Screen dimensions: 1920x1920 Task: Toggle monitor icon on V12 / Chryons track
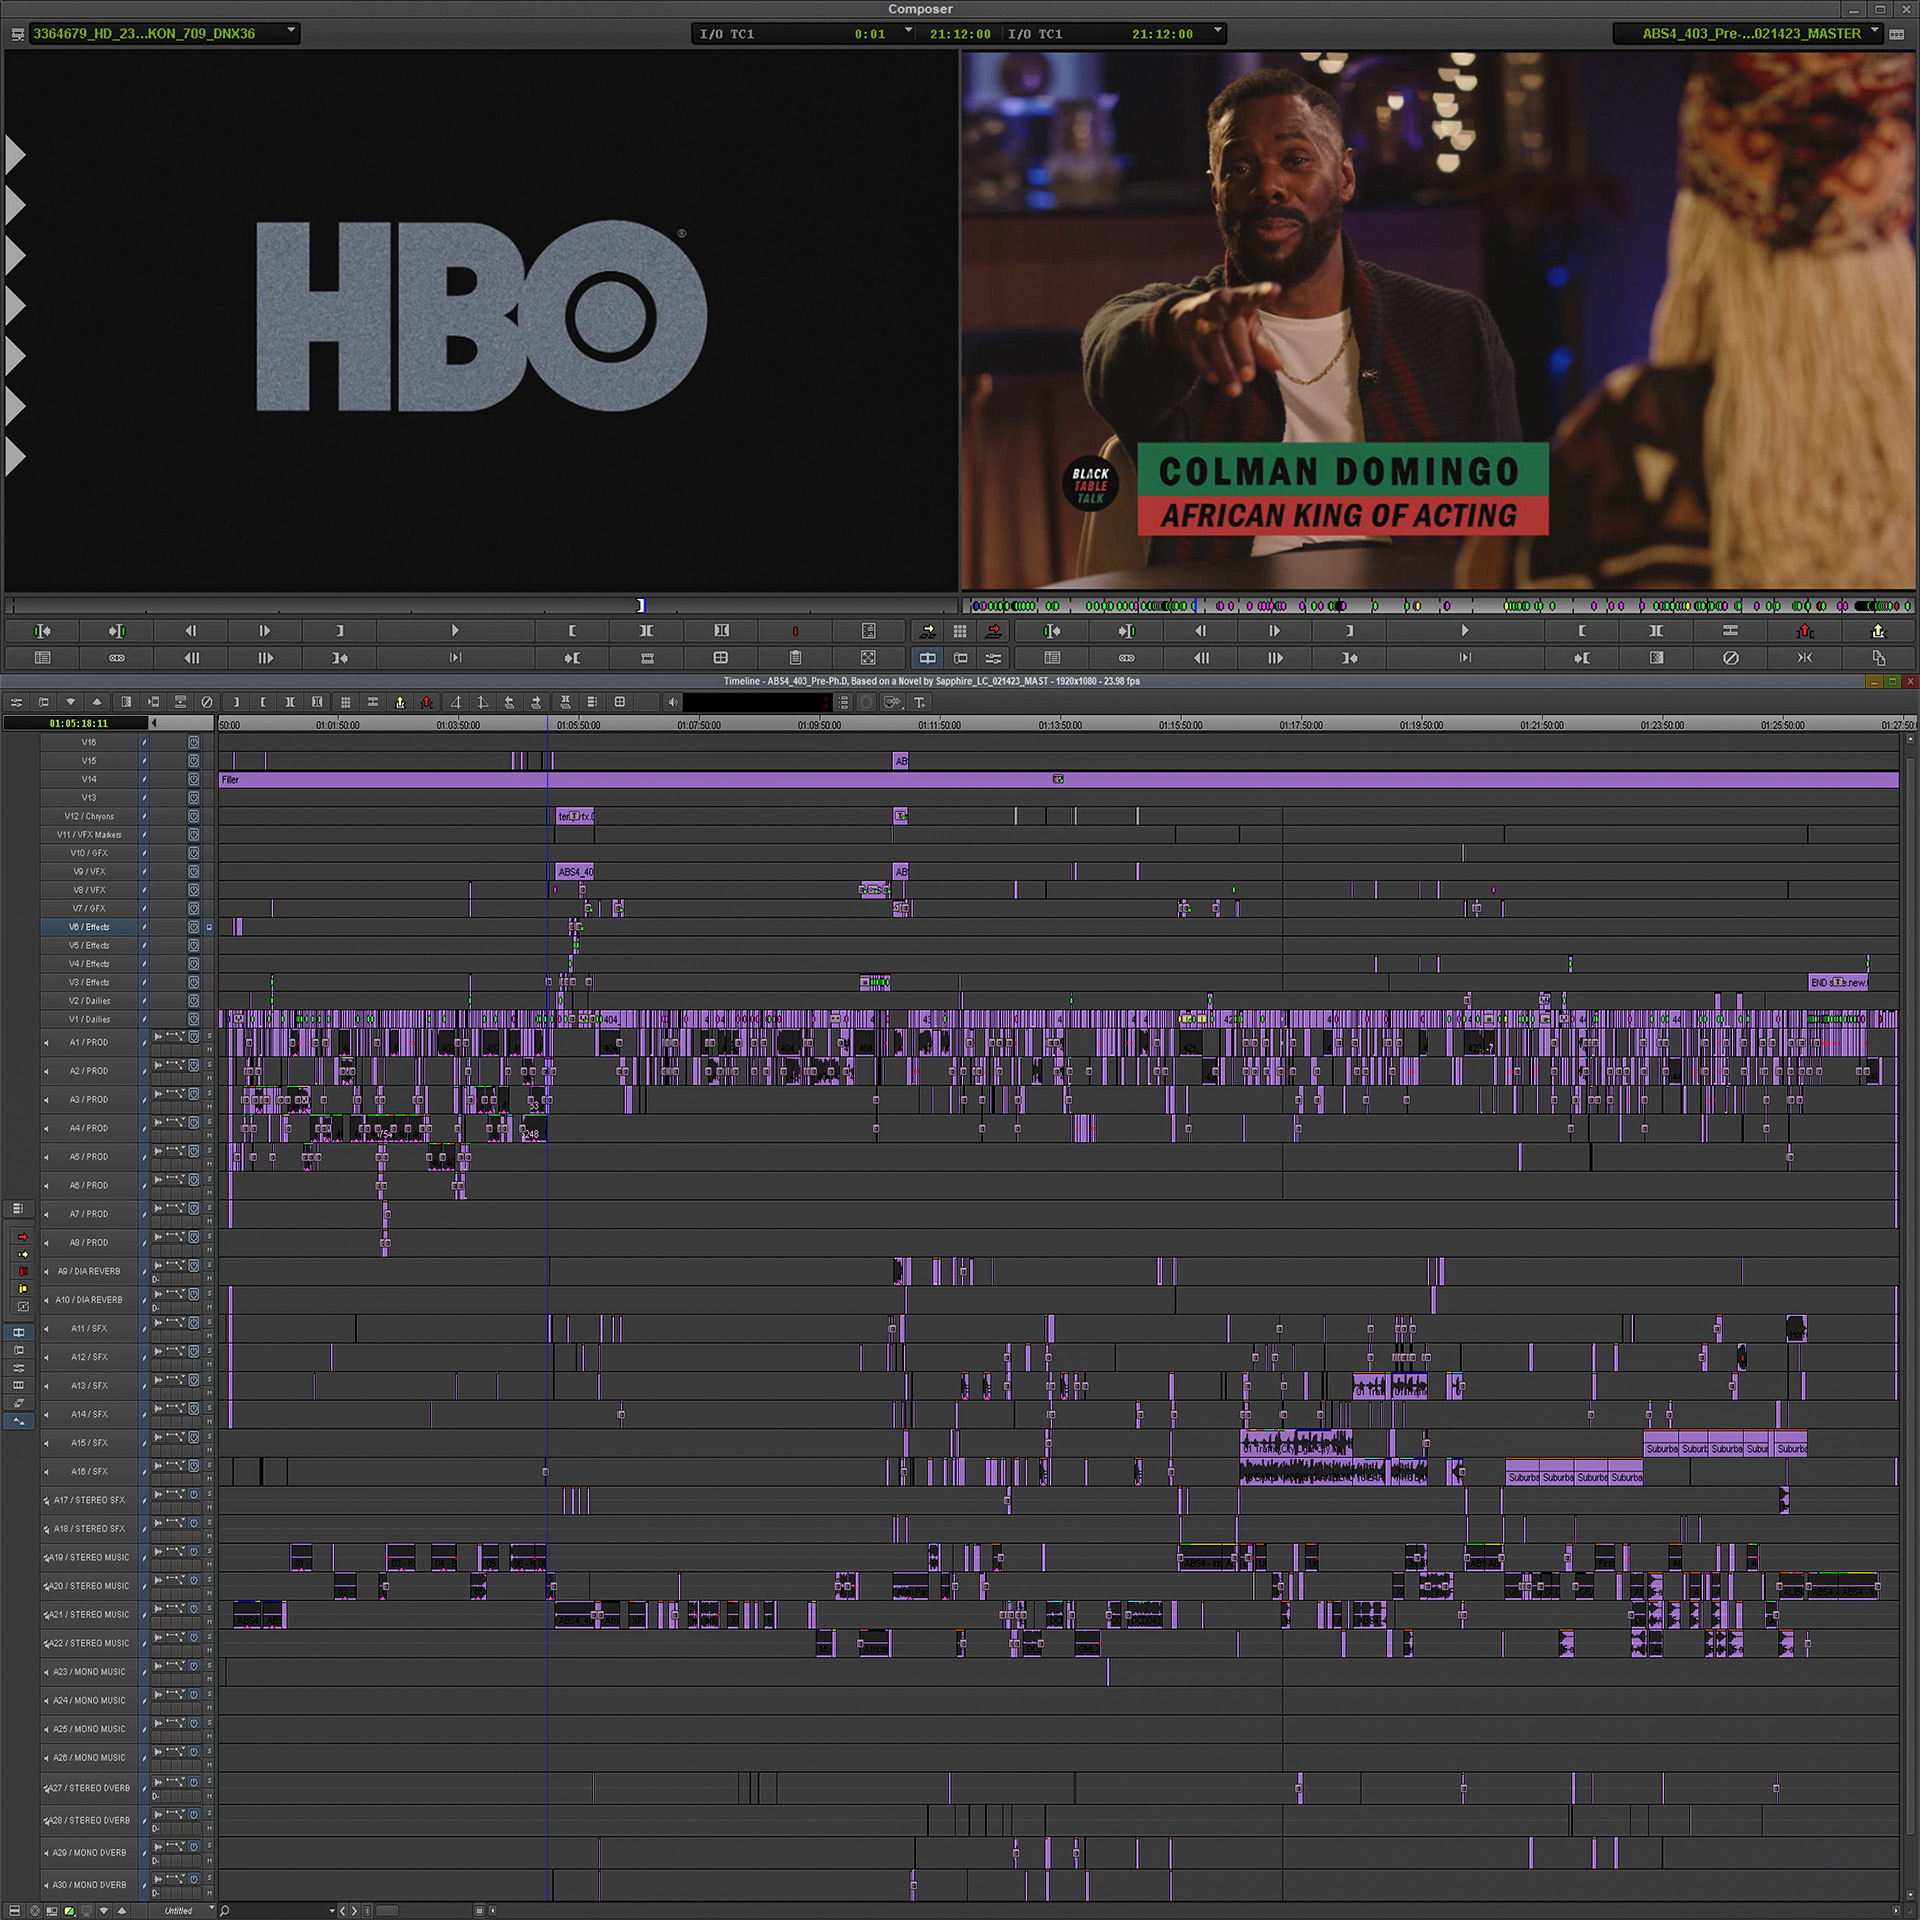point(194,816)
